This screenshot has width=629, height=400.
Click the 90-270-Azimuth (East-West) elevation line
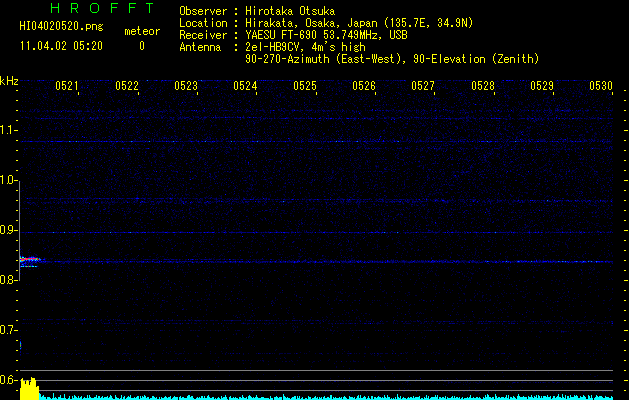click(392, 59)
